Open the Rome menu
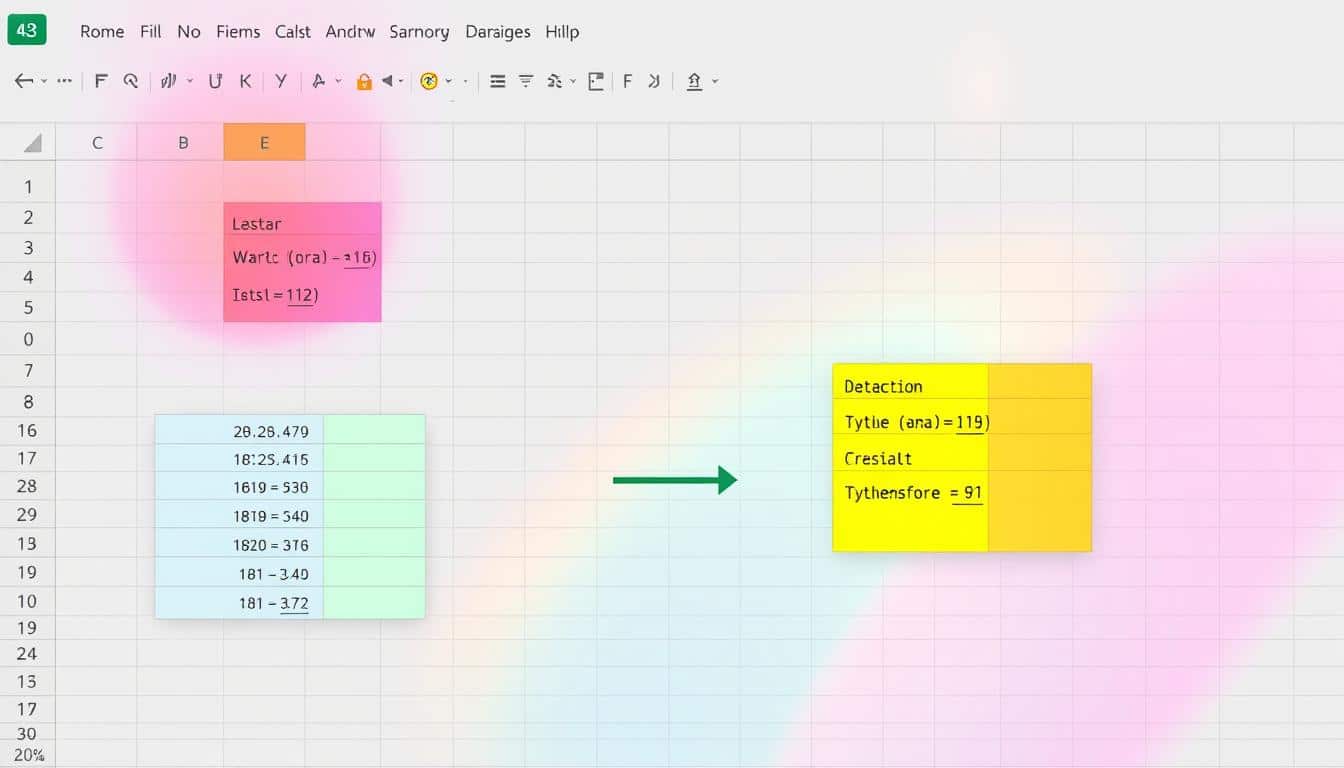 tap(102, 32)
